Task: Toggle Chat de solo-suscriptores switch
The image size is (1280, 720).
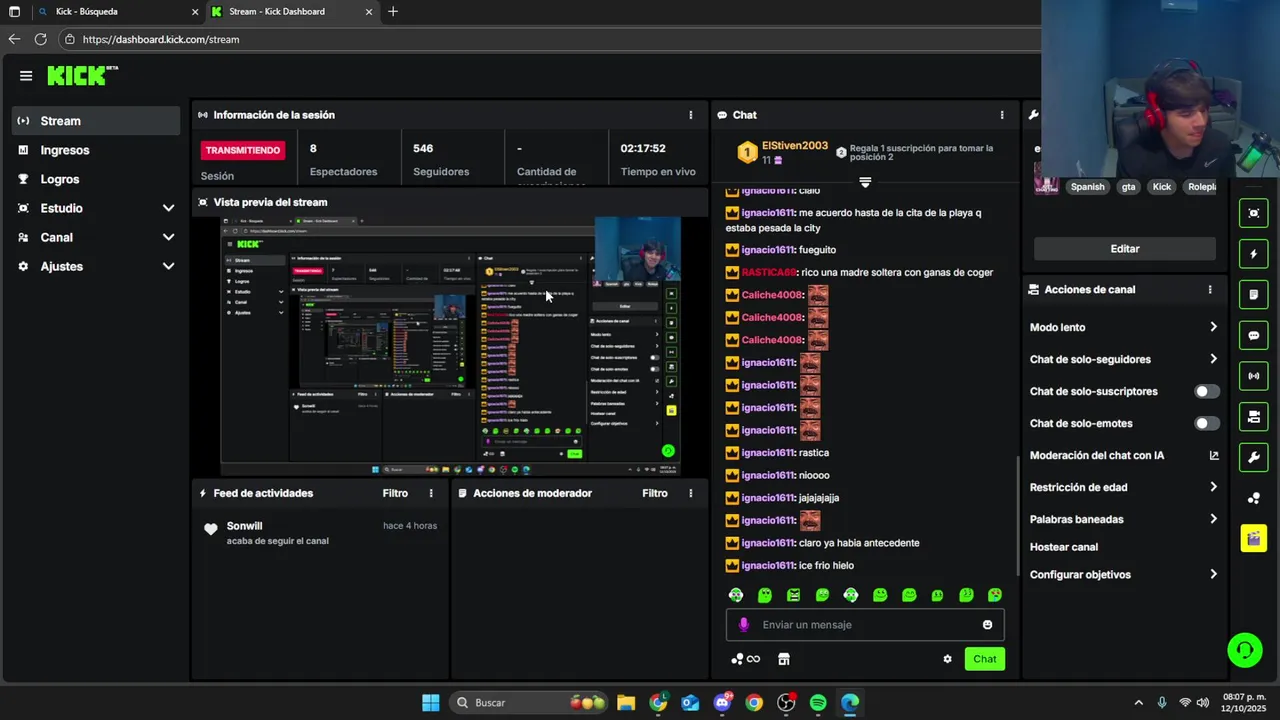Action: pos(1207,392)
